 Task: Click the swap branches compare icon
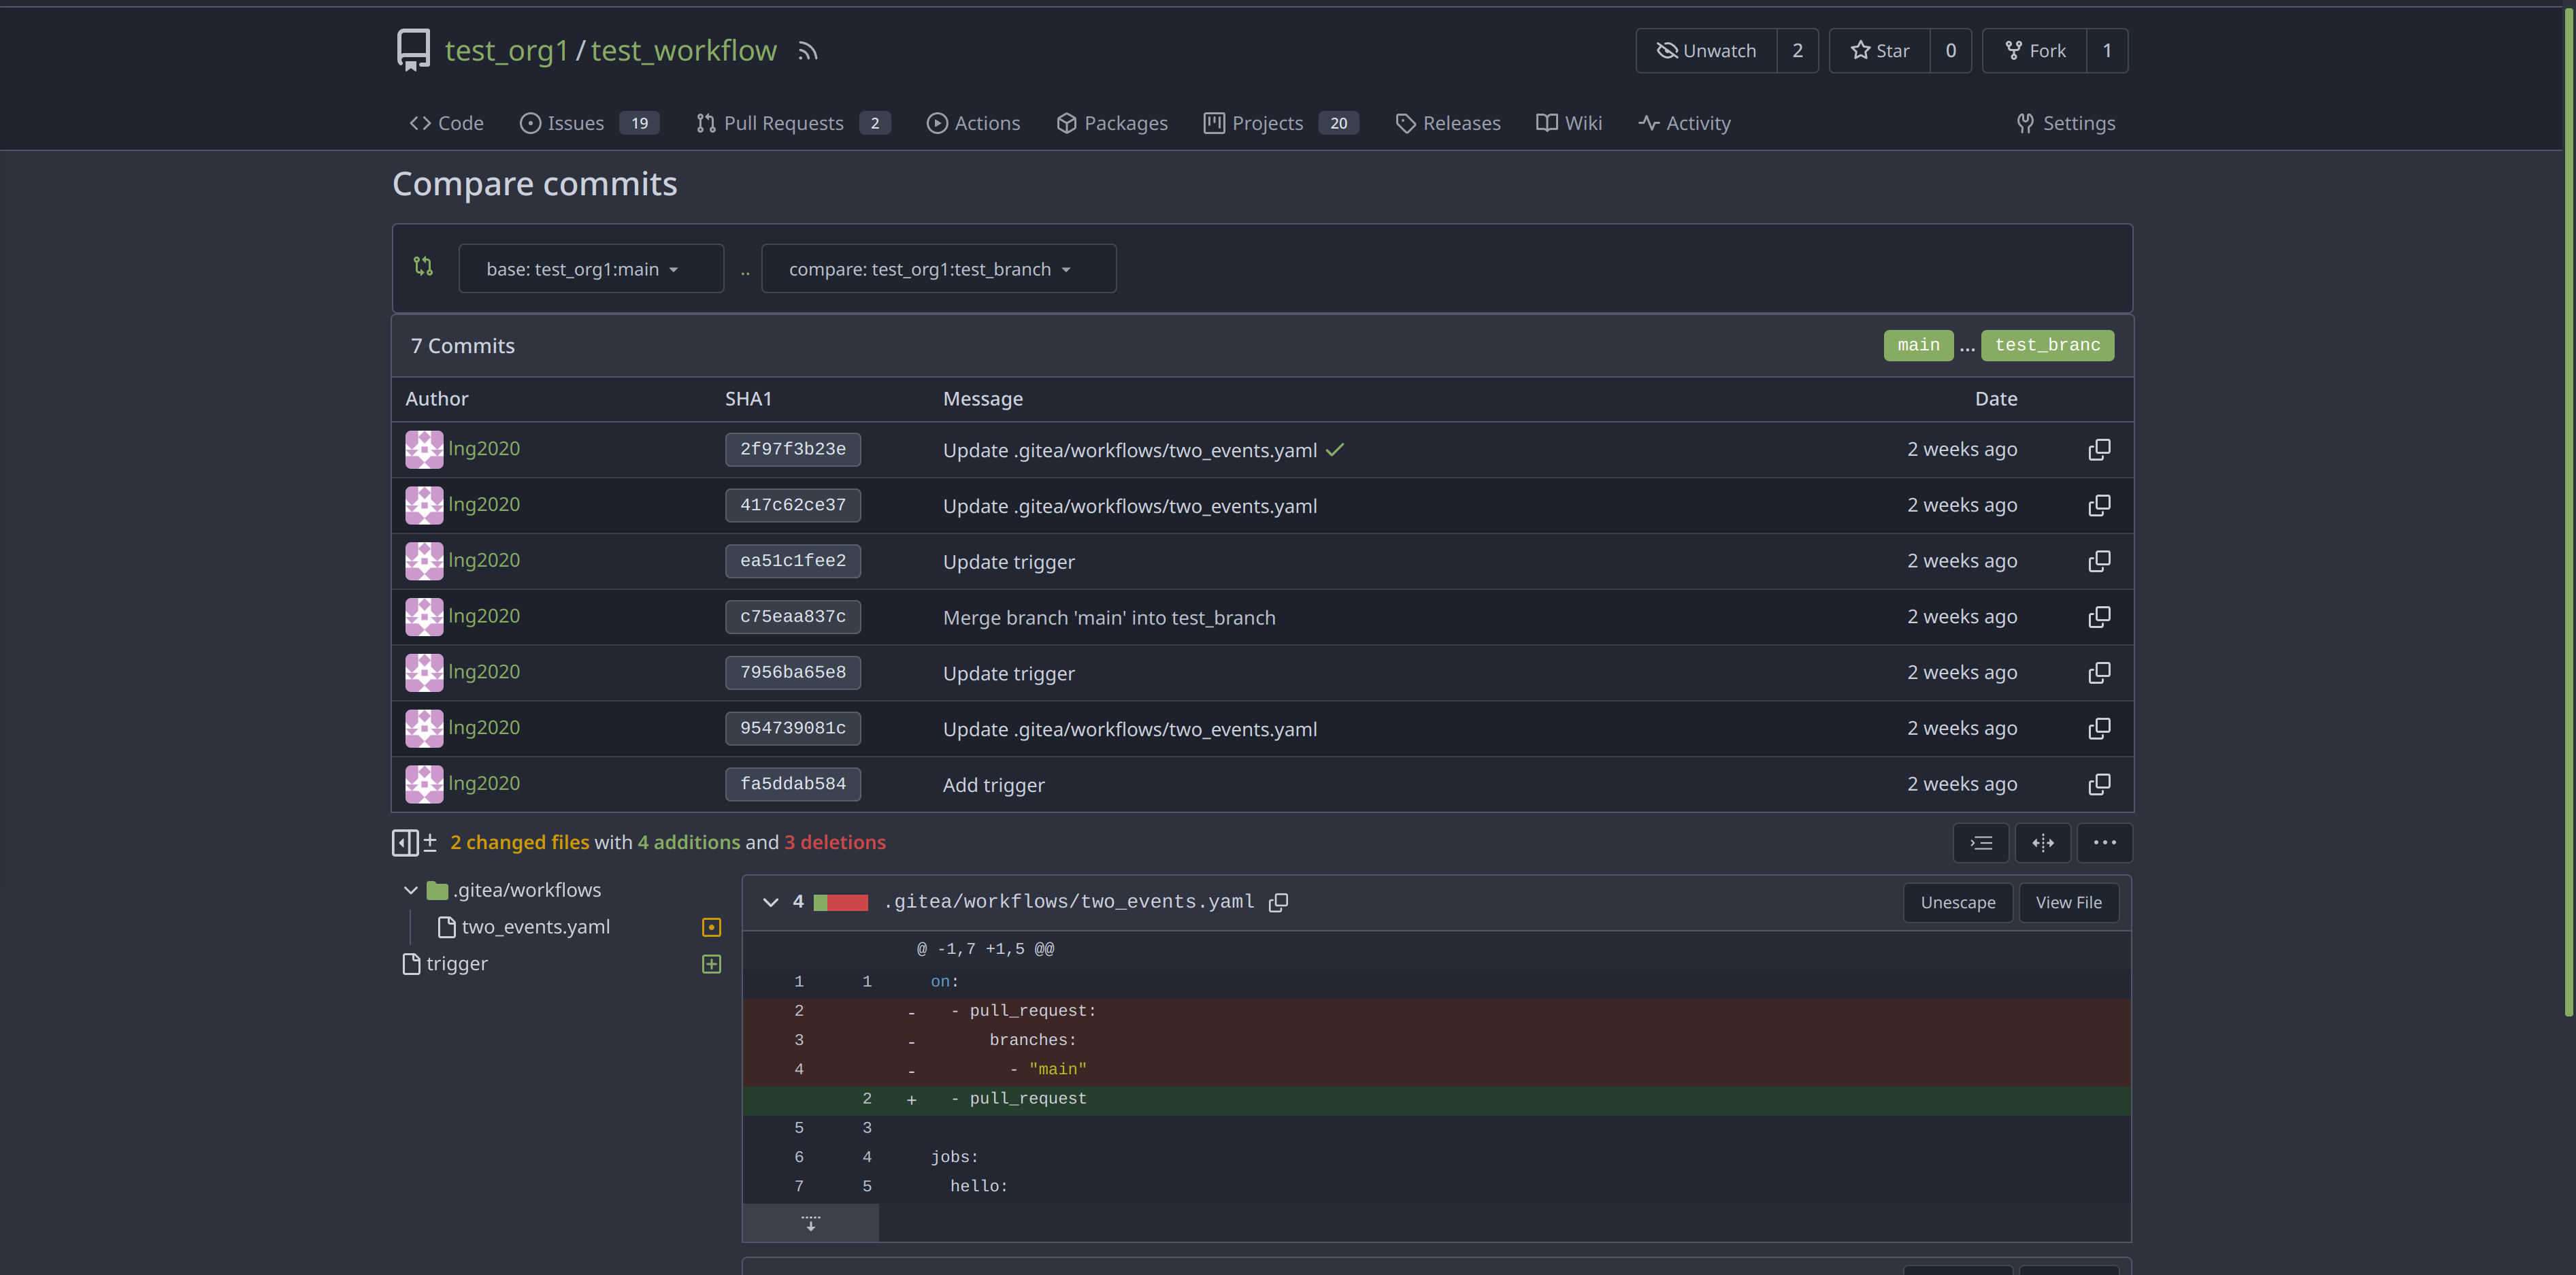coord(423,266)
